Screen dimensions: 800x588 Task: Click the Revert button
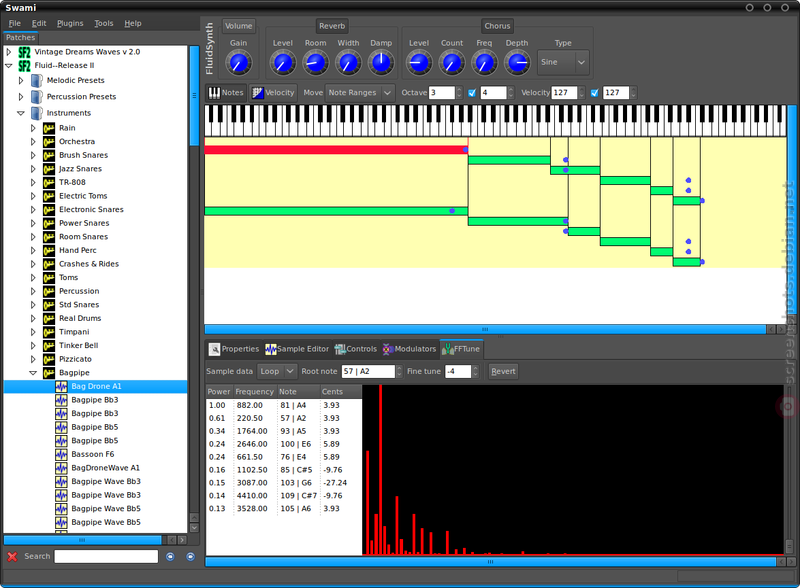click(x=503, y=371)
